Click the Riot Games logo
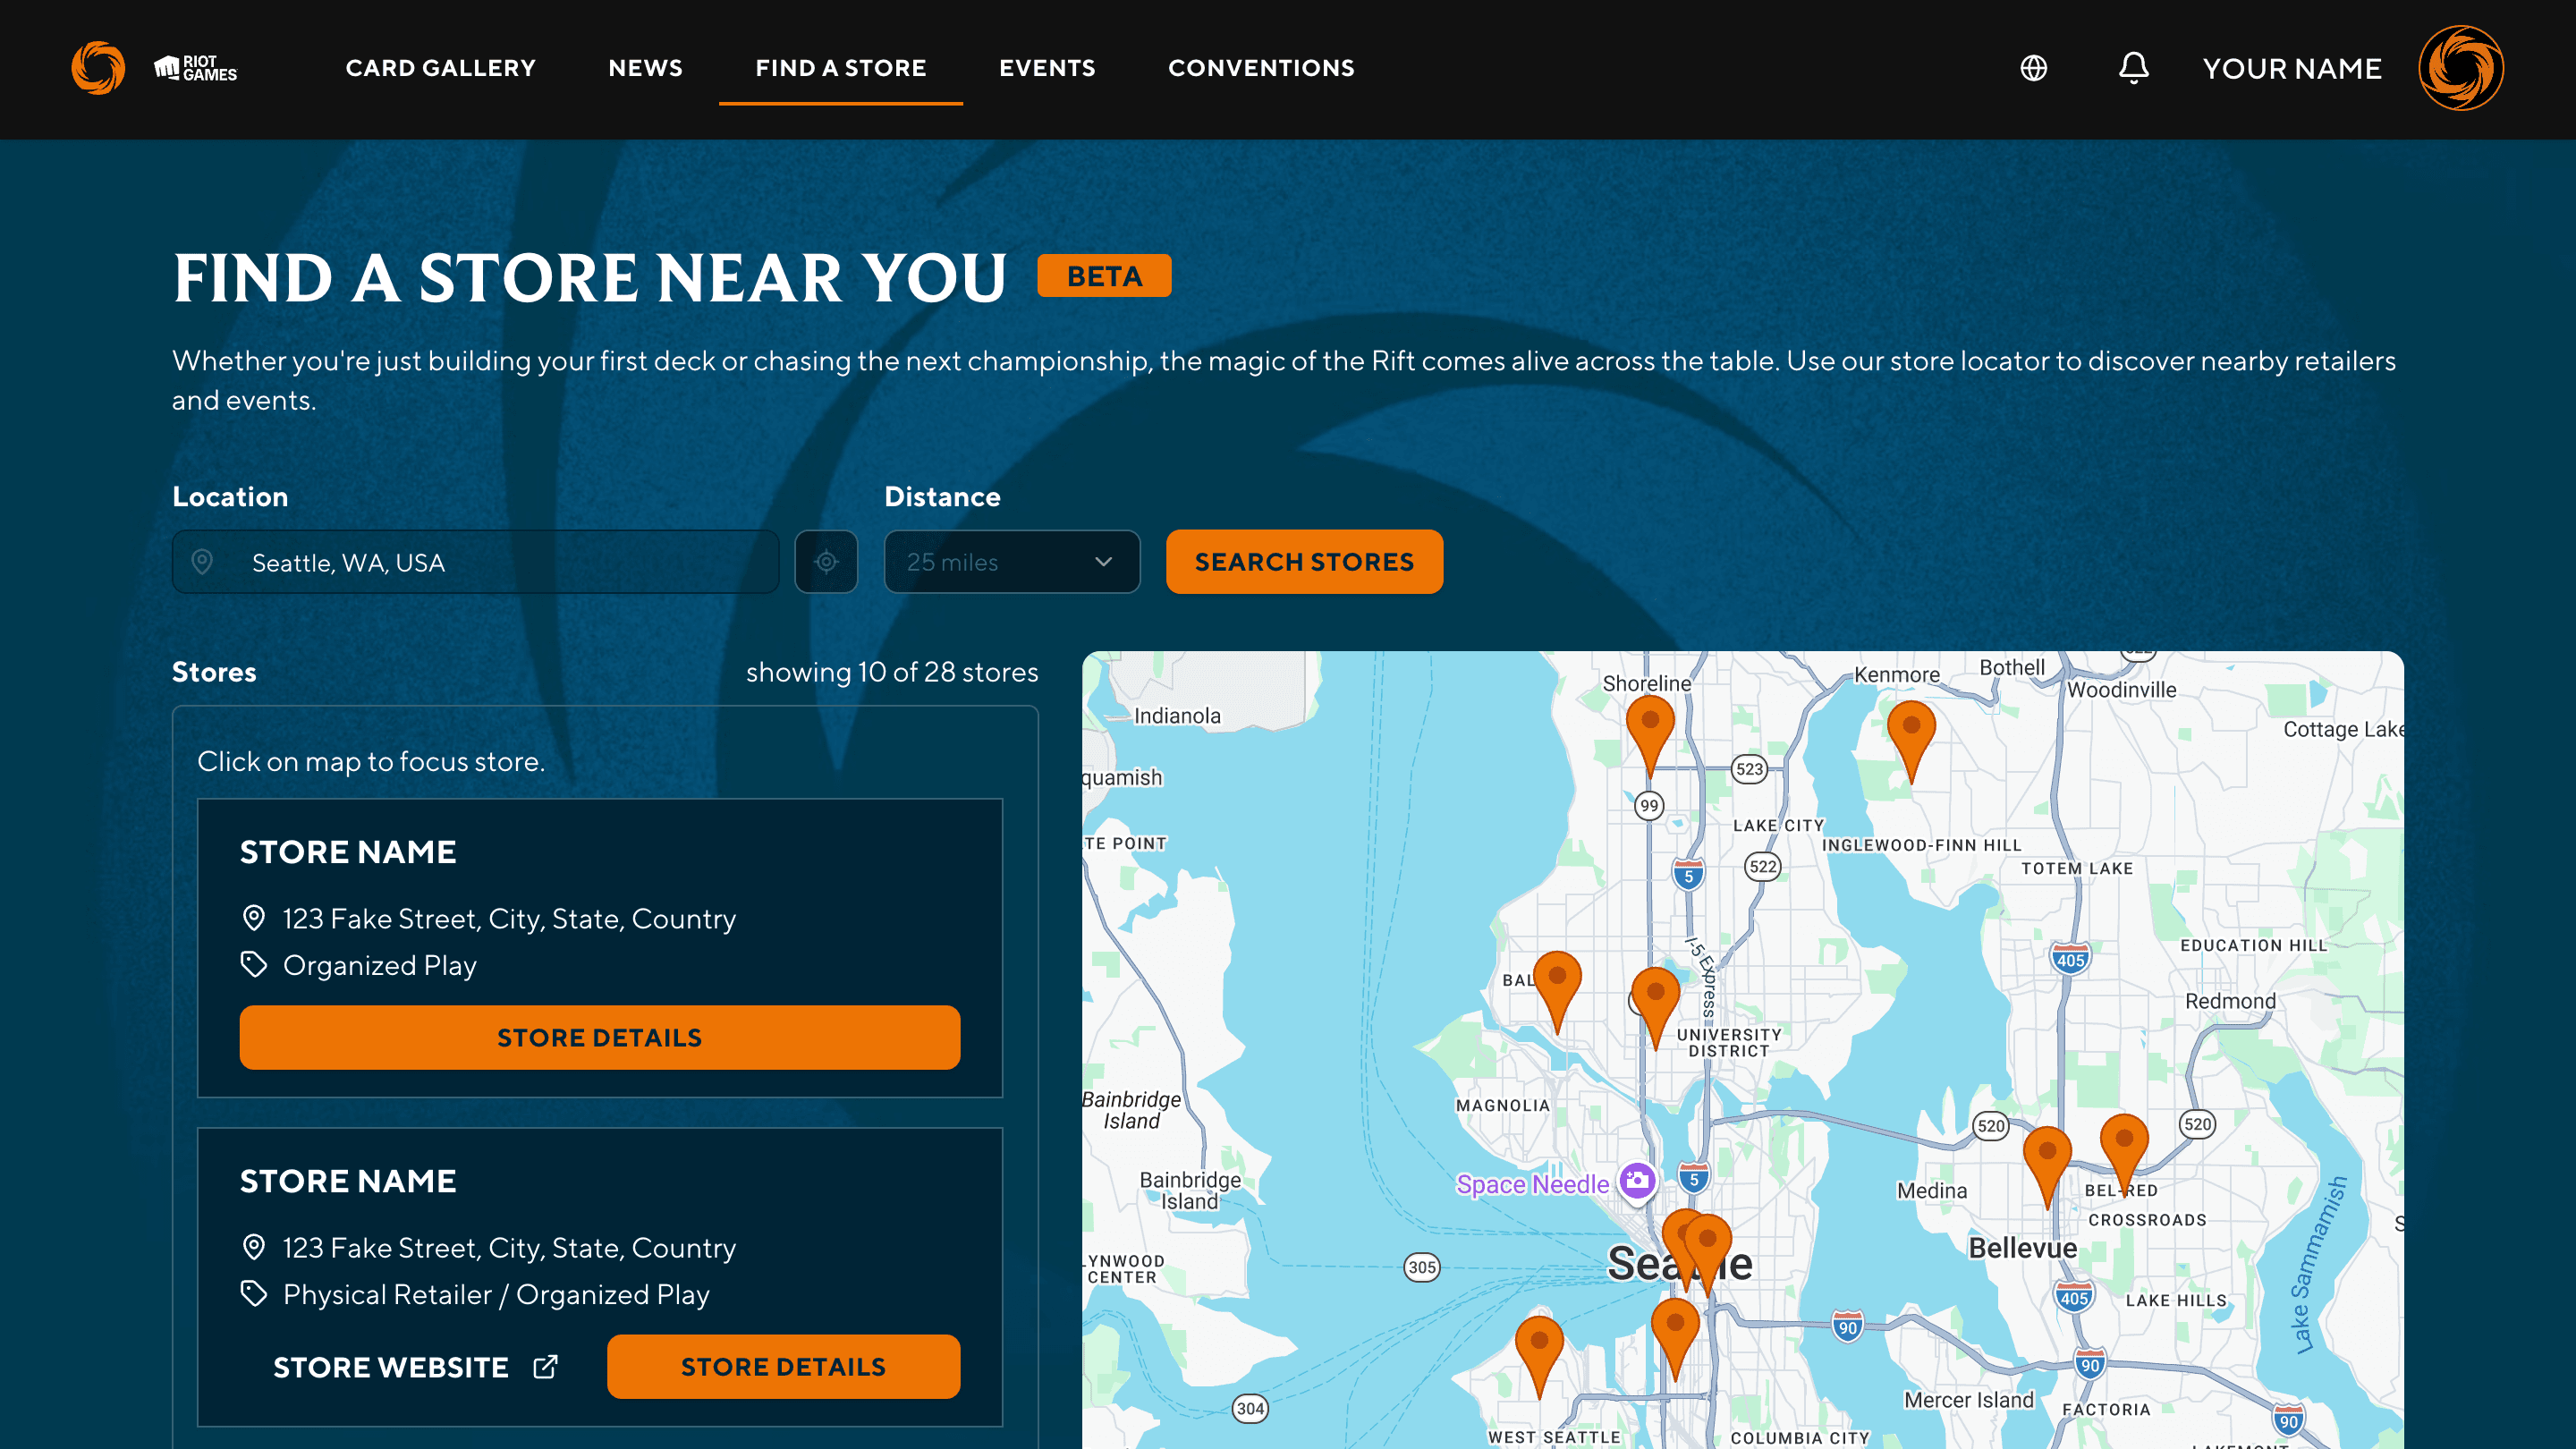2576x1449 pixels. (196, 68)
